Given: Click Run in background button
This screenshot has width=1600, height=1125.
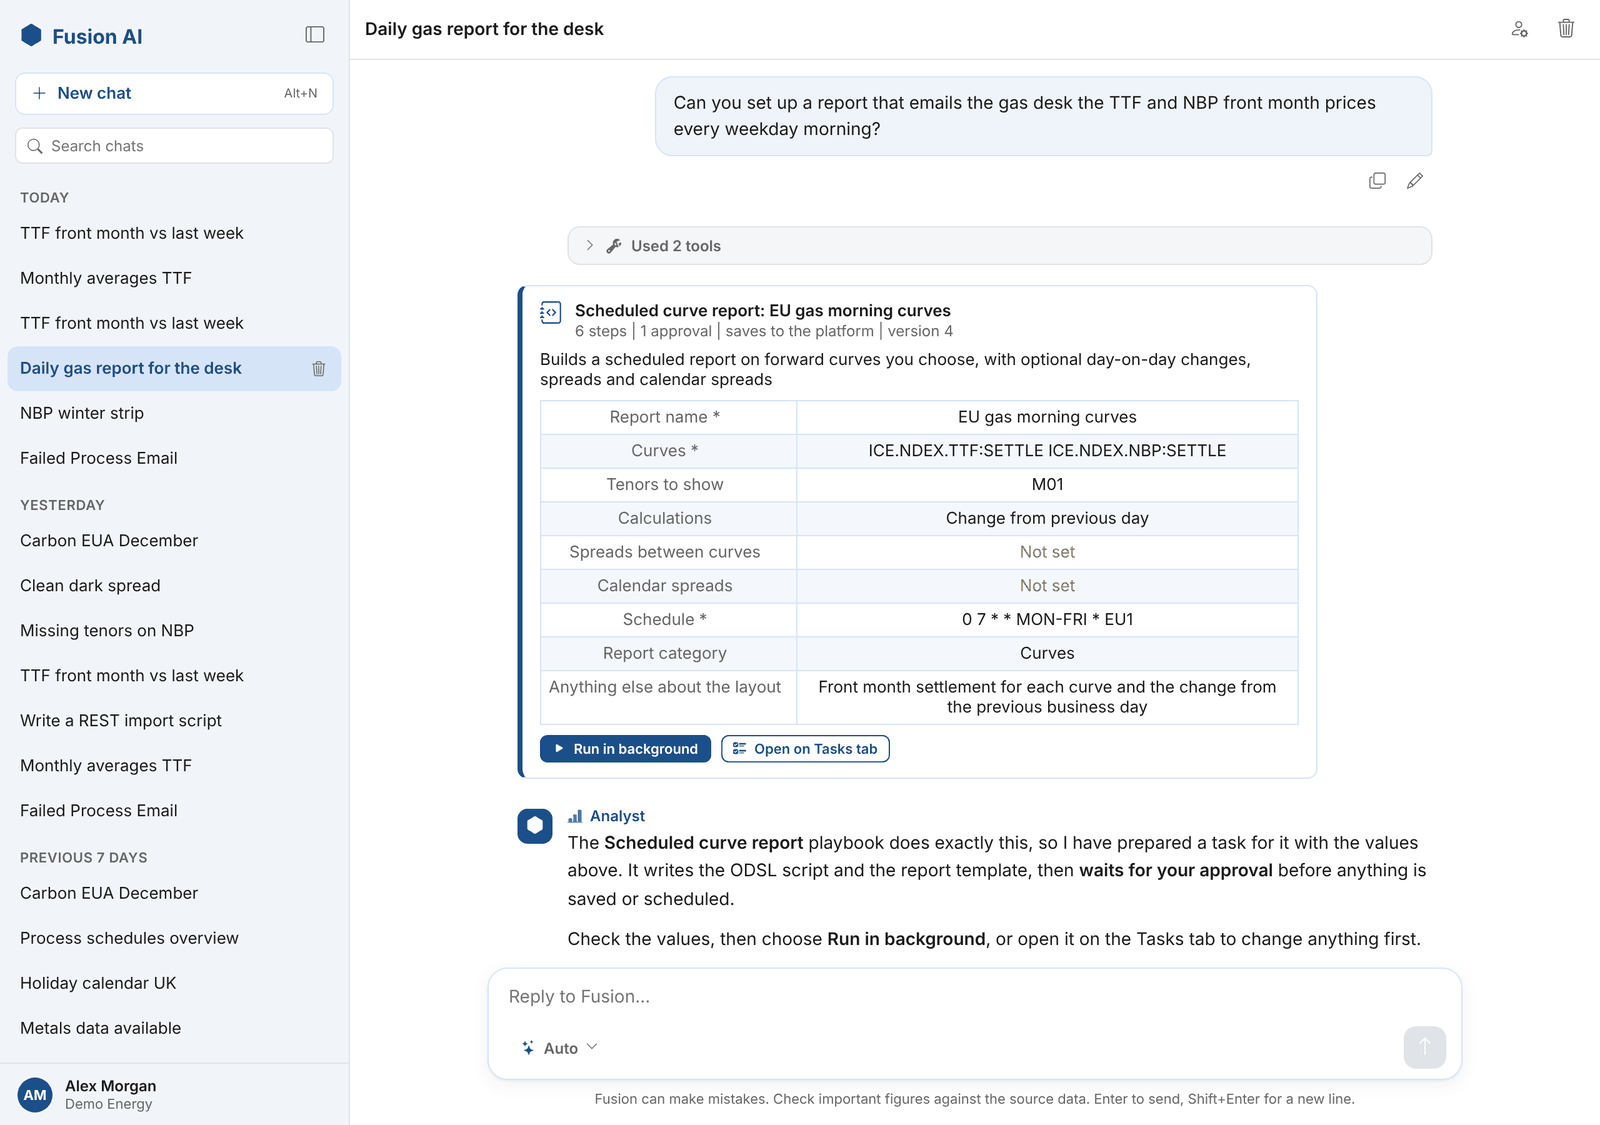Looking at the screenshot, I should [625, 749].
